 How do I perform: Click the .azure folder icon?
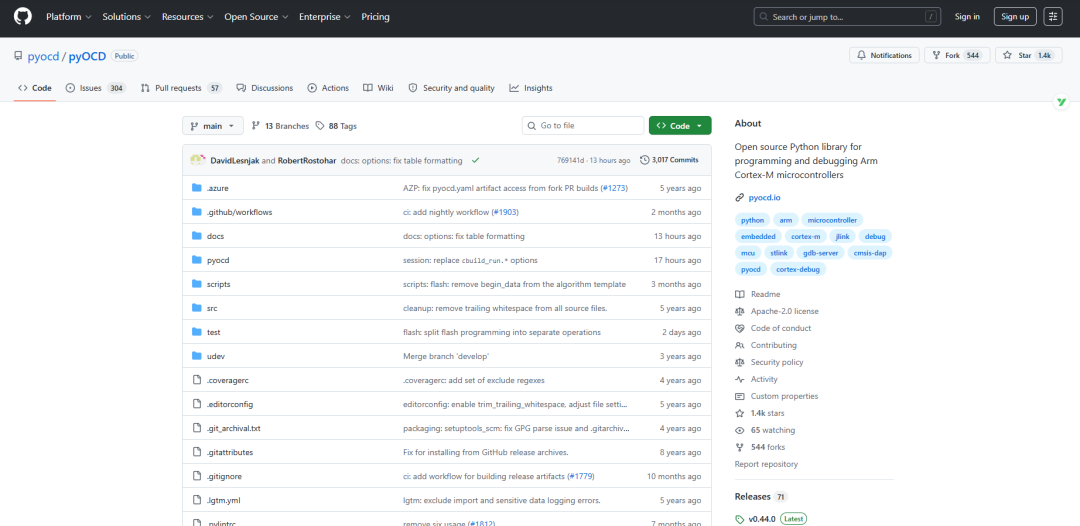(196, 188)
